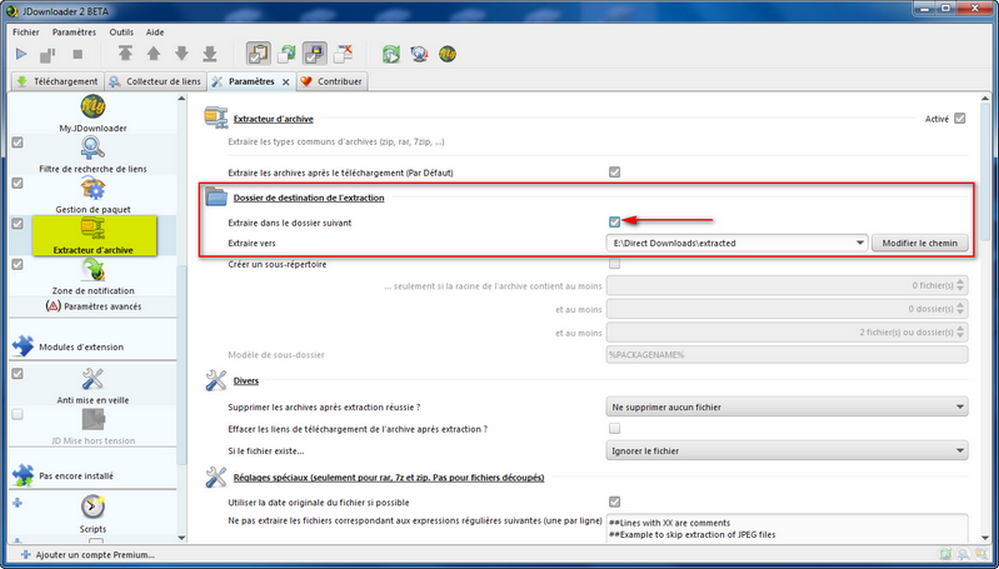Open Paramètres avancés in the sidebar
Image resolution: width=999 pixels, height=569 pixels.
coord(93,306)
